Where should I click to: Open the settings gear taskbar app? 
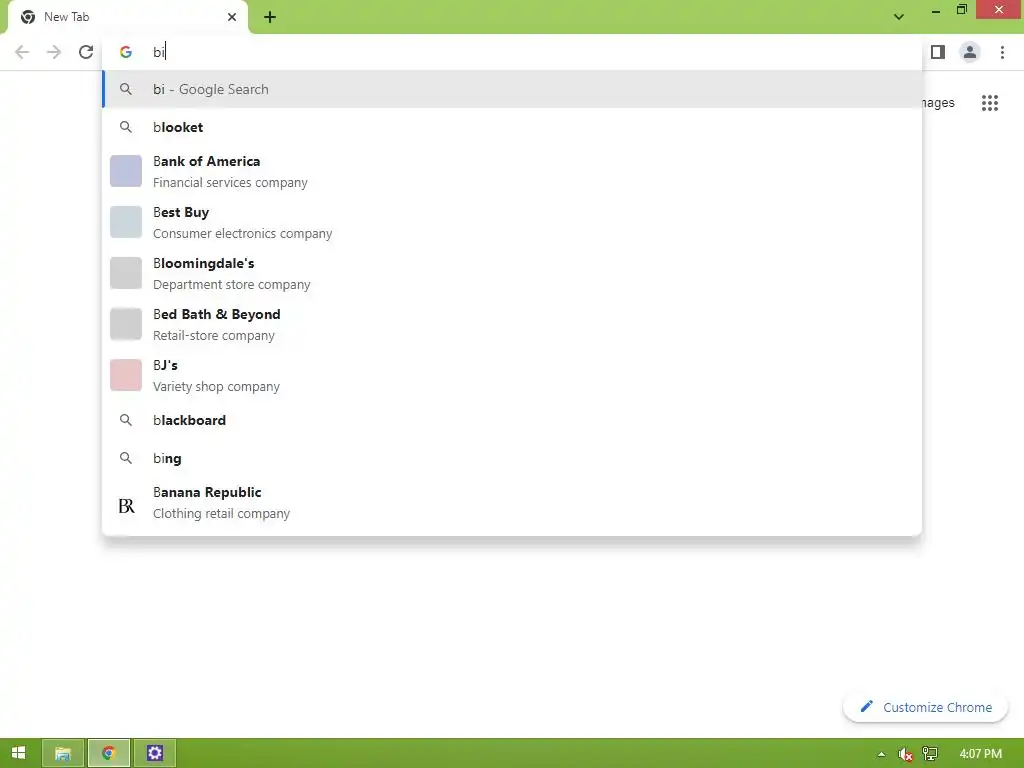pyautogui.click(x=155, y=753)
